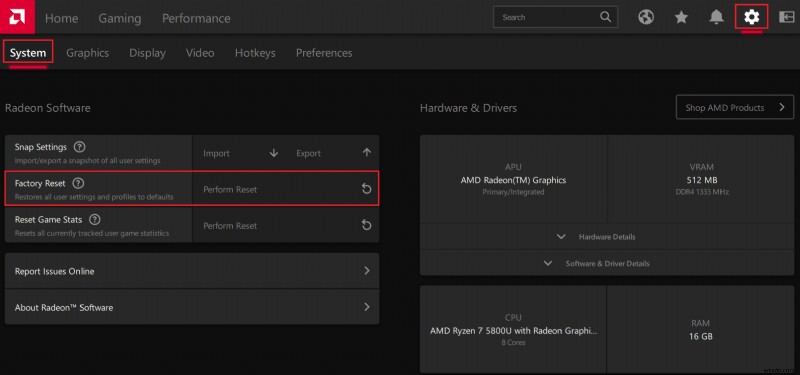This screenshot has height=375, width=800.
Task: Click AMD Ryzen 7 5800U CPU text
Action: pos(513,331)
